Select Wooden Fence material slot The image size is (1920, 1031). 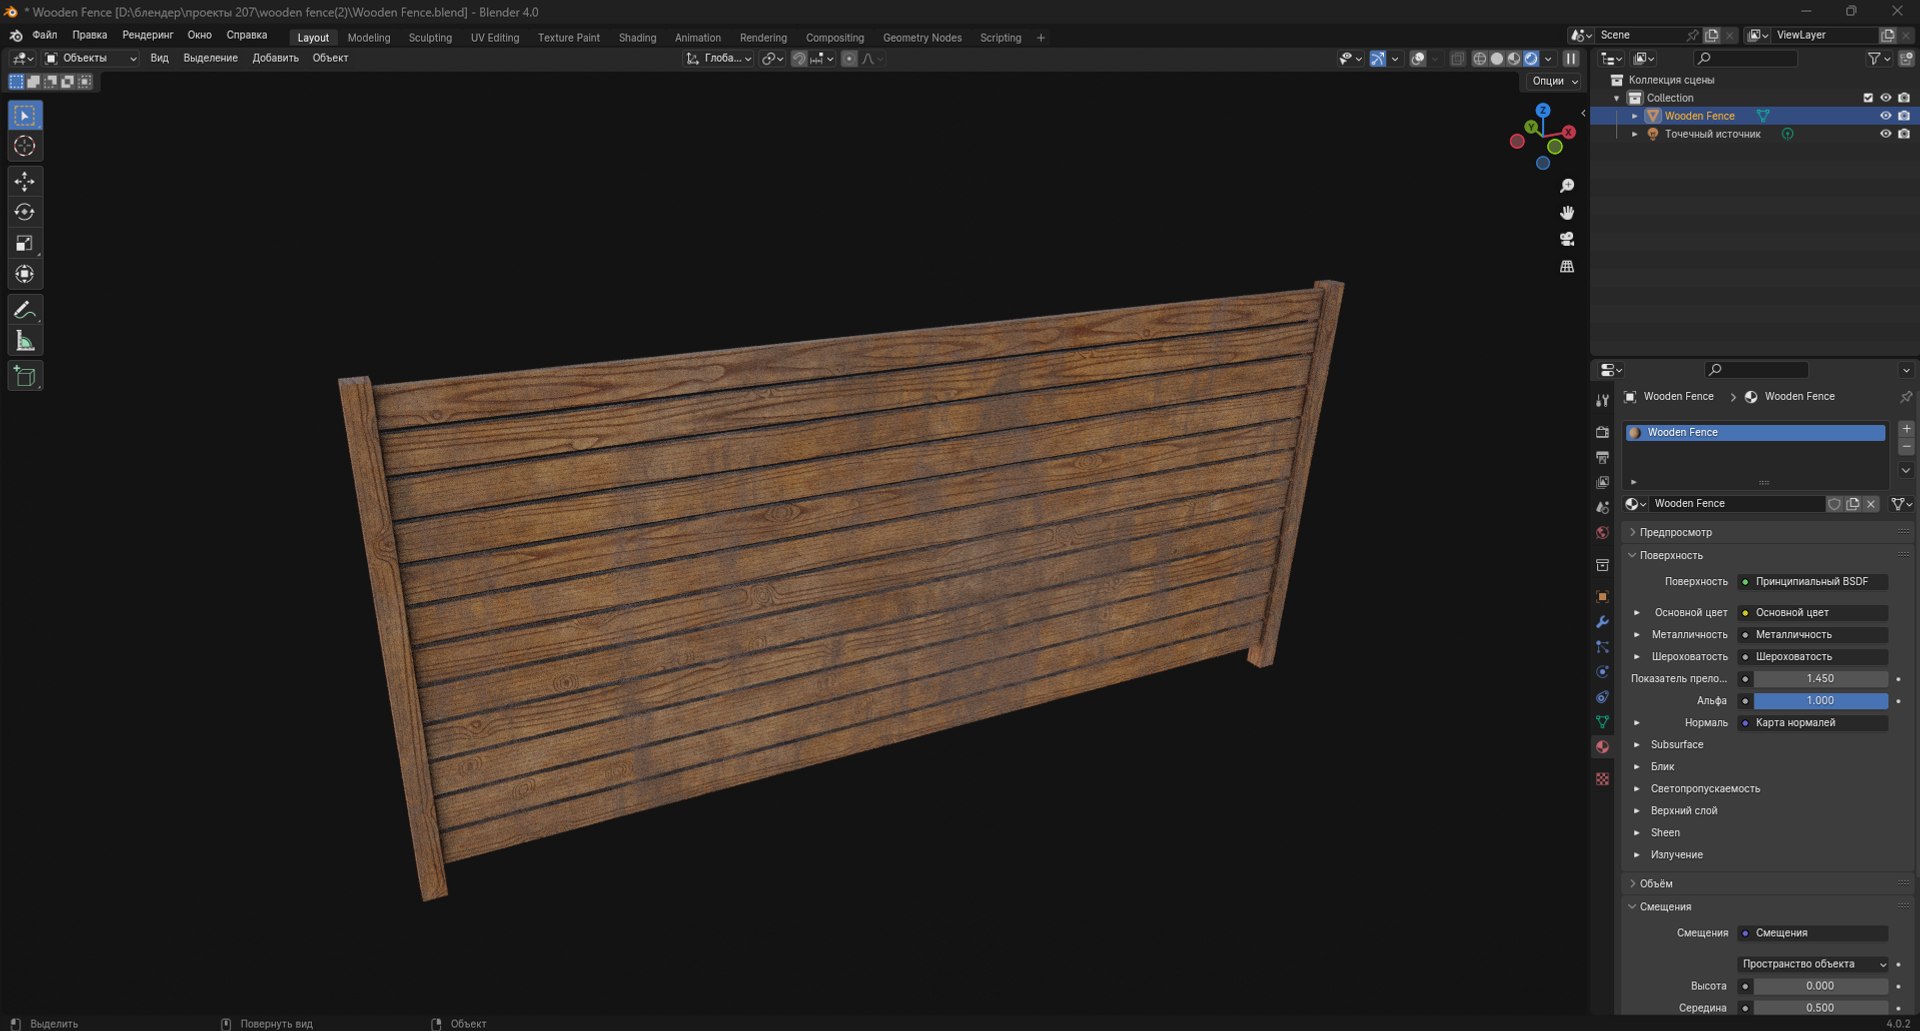[1755, 432]
